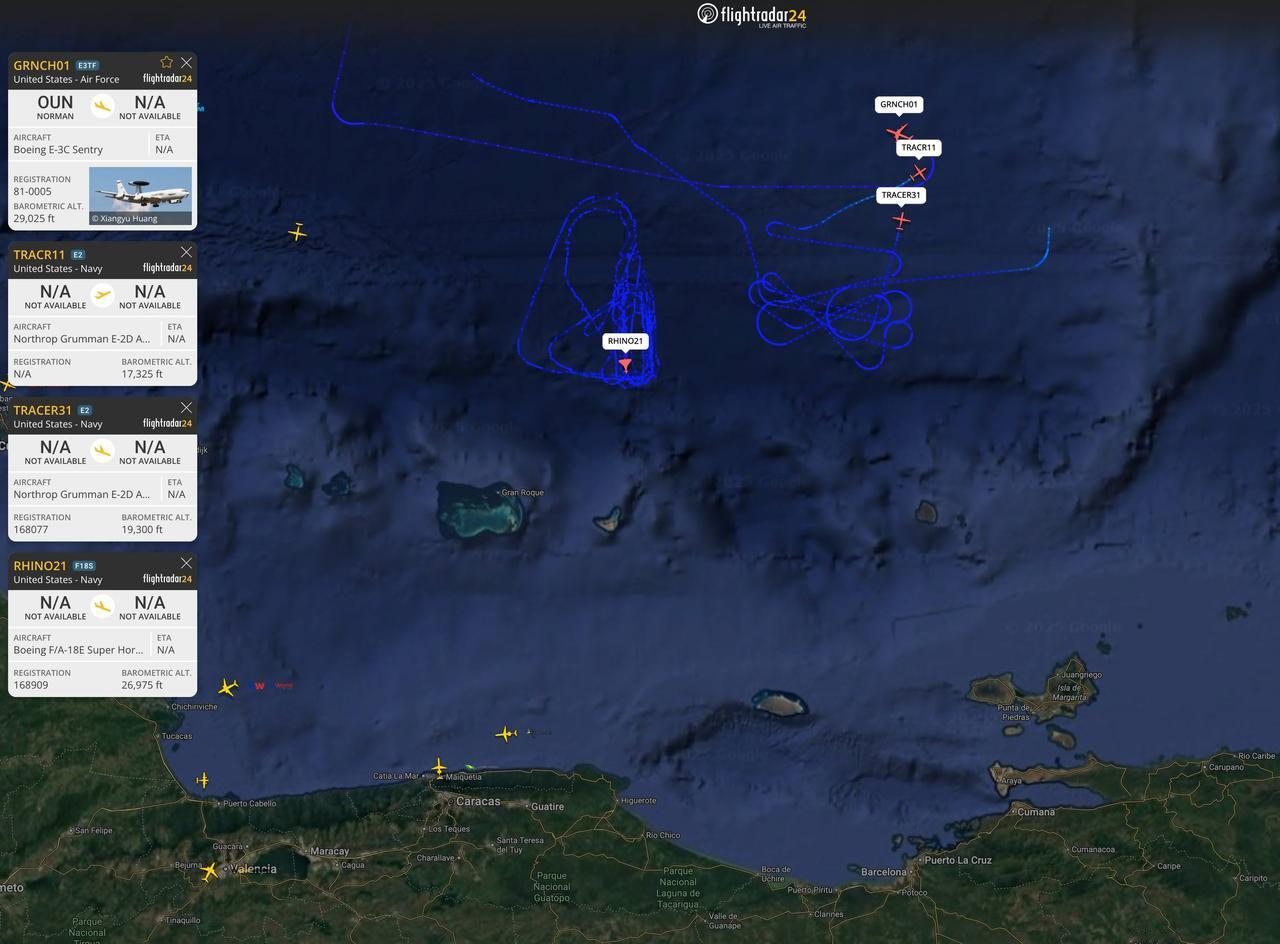
Task: Select yellow aircraft over open sea northwest
Action: pos(297,233)
